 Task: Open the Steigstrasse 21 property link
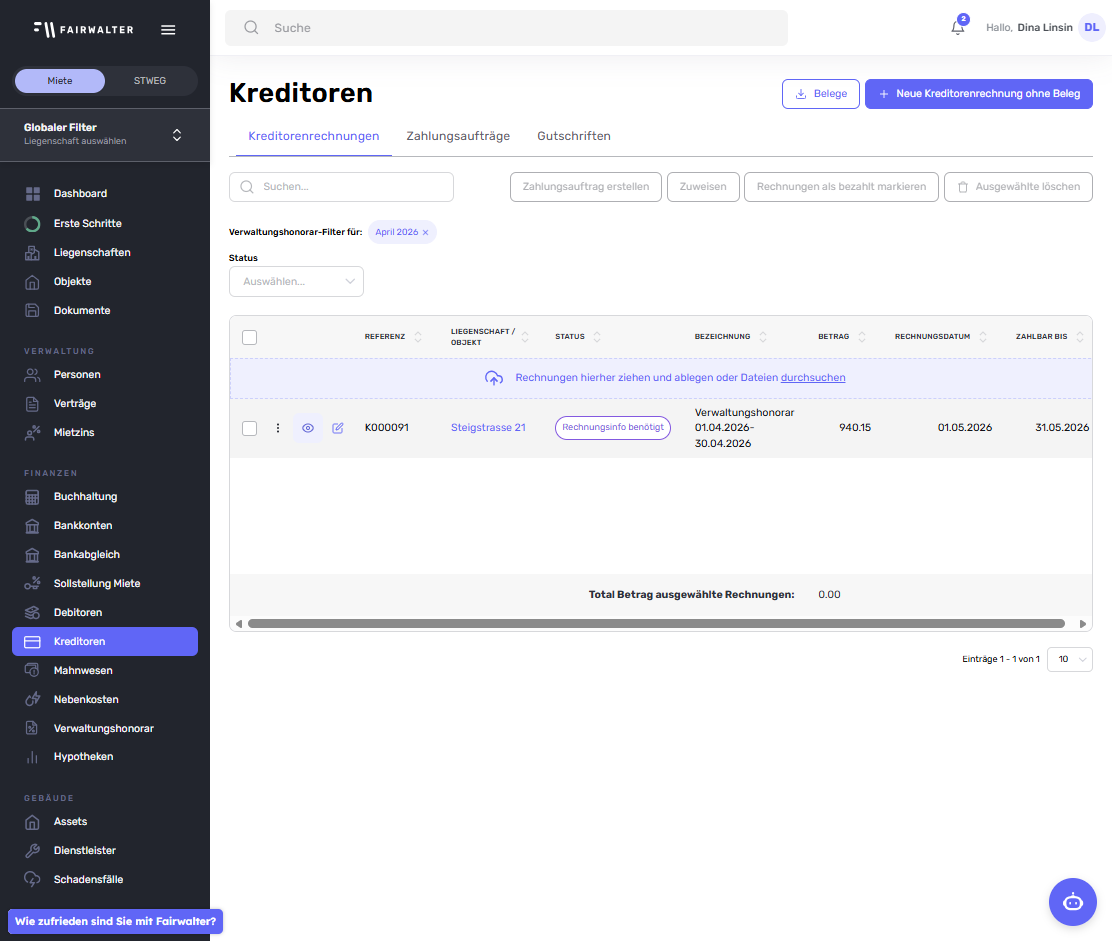(488, 428)
